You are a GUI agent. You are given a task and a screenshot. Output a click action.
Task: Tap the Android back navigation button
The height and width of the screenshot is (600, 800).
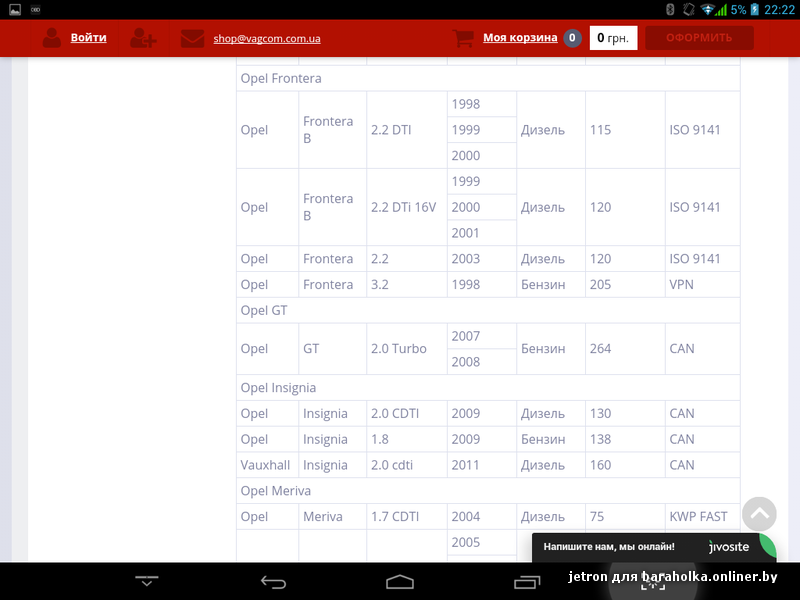pyautogui.click(x=273, y=582)
